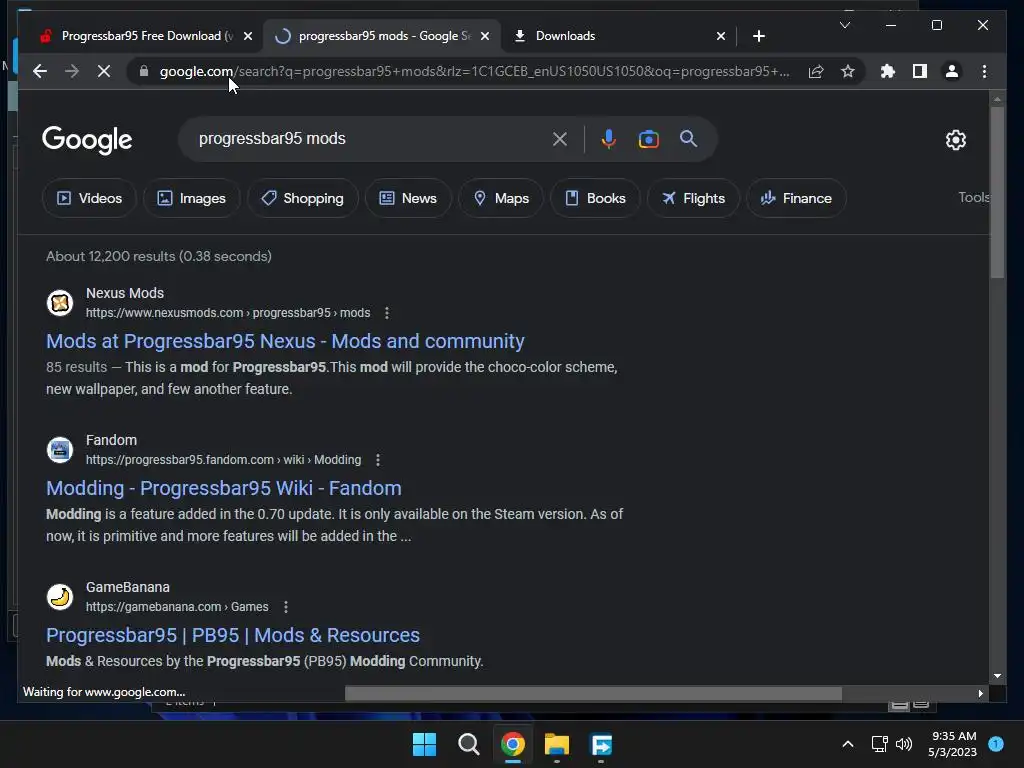Click the Fandom site favicon
The width and height of the screenshot is (1024, 768).
click(x=59, y=450)
